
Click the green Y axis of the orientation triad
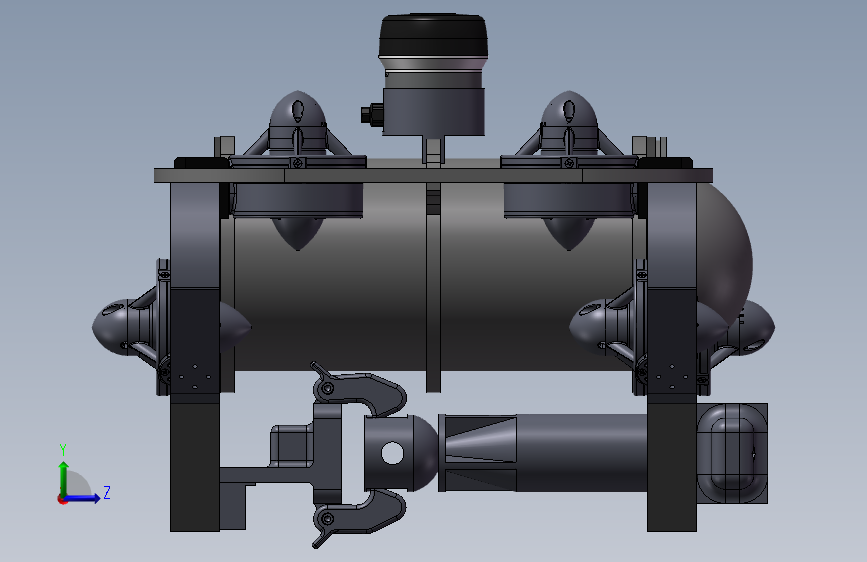point(63,479)
